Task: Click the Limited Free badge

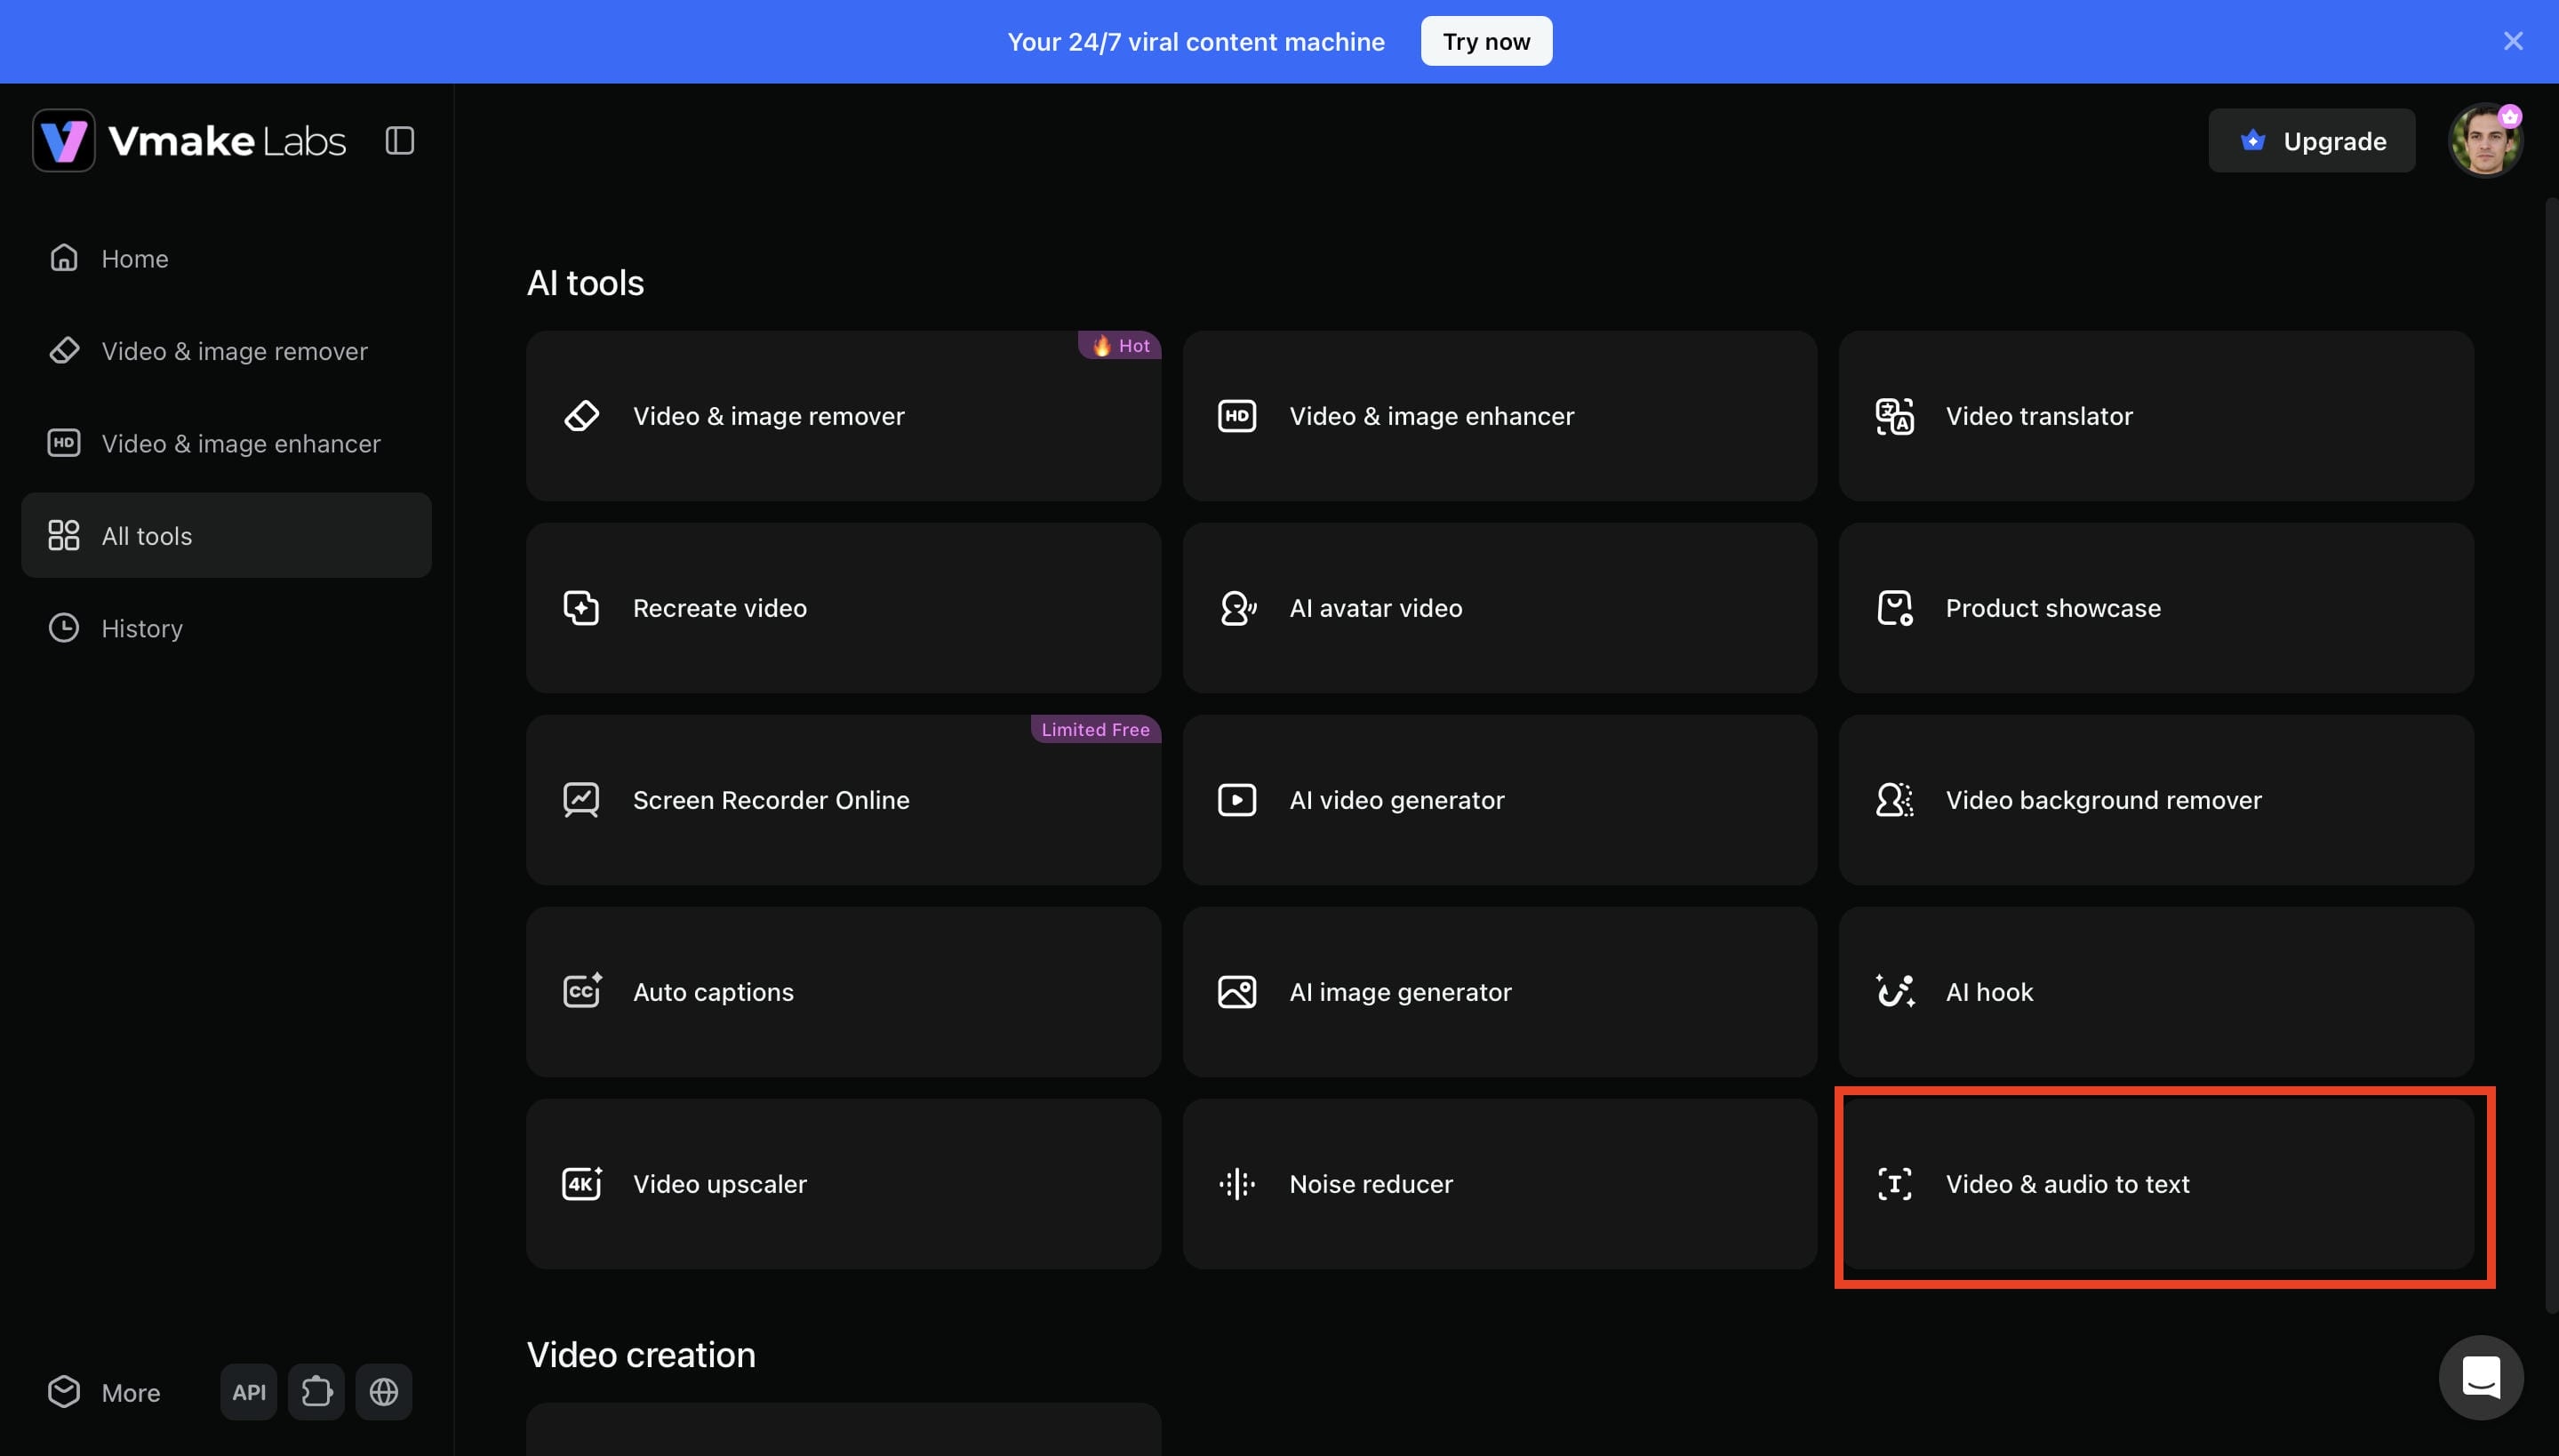Action: point(1095,729)
